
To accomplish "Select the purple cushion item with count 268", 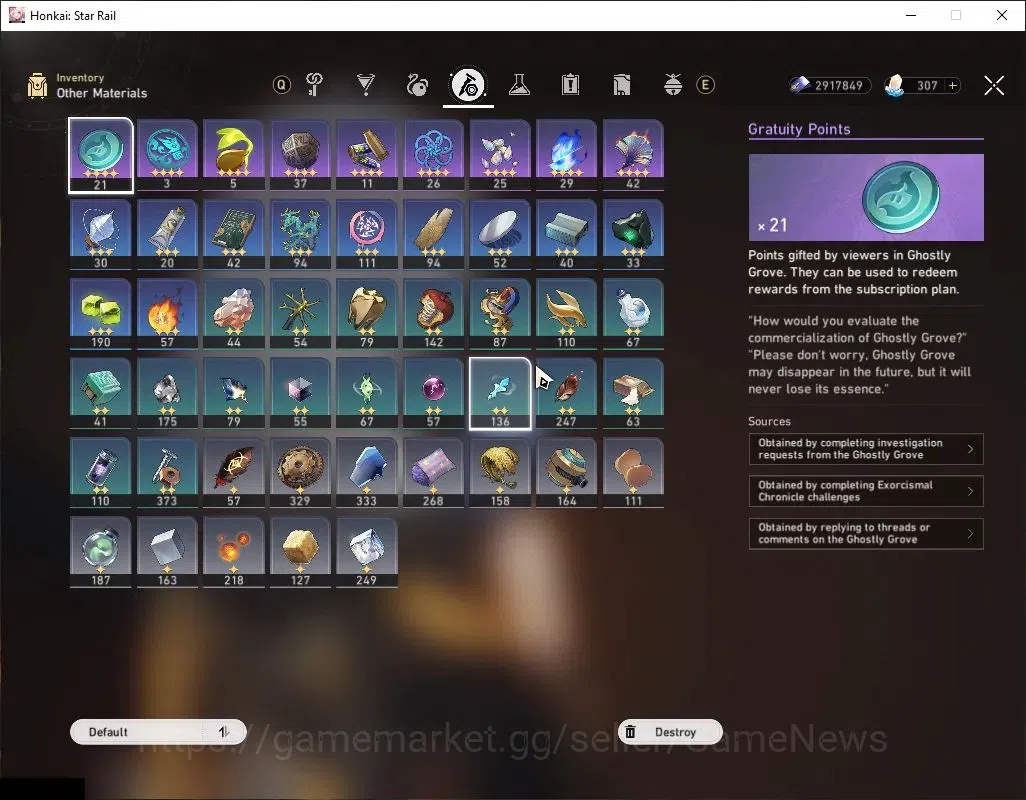I will point(433,472).
